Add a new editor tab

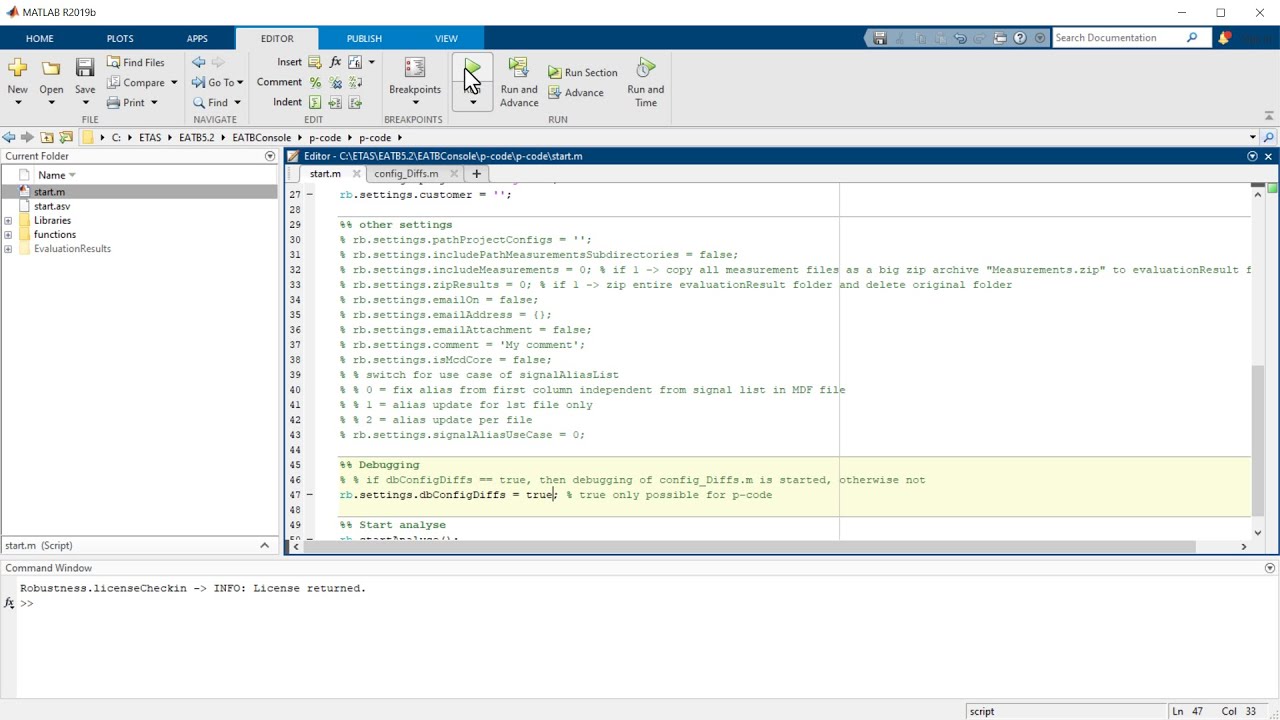[x=476, y=173]
